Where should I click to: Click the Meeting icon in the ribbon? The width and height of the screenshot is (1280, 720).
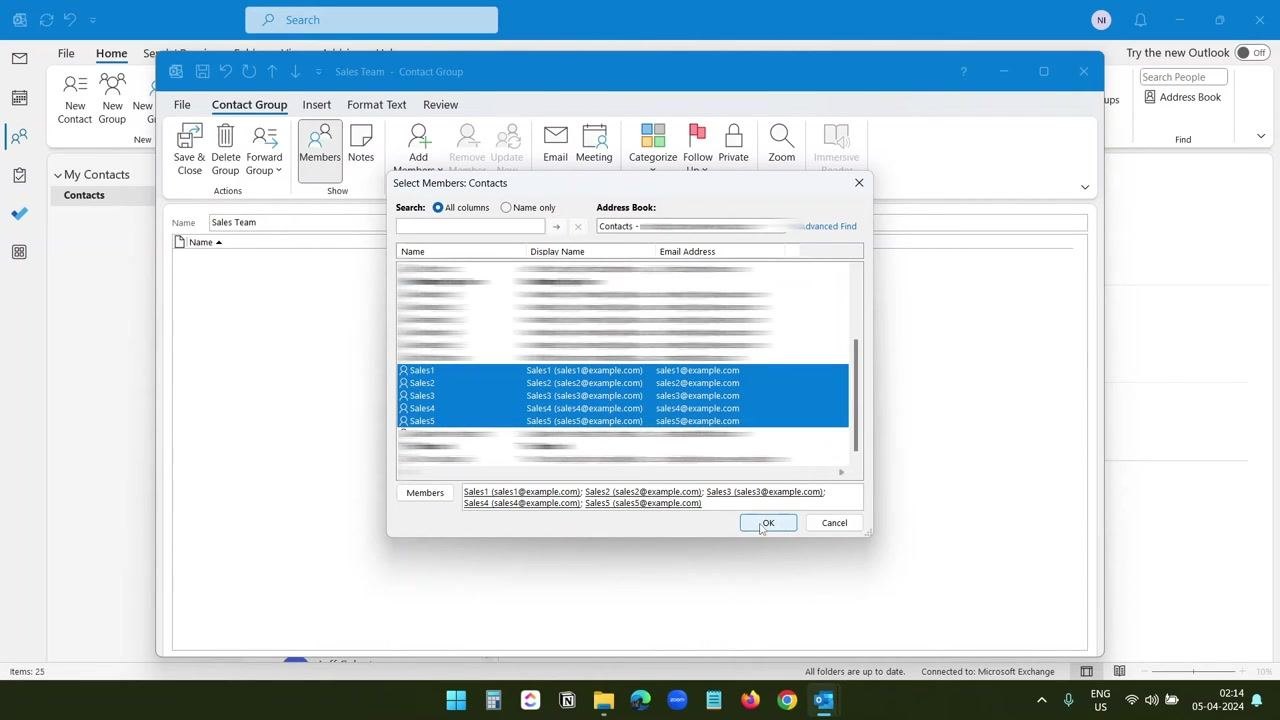[x=594, y=144]
